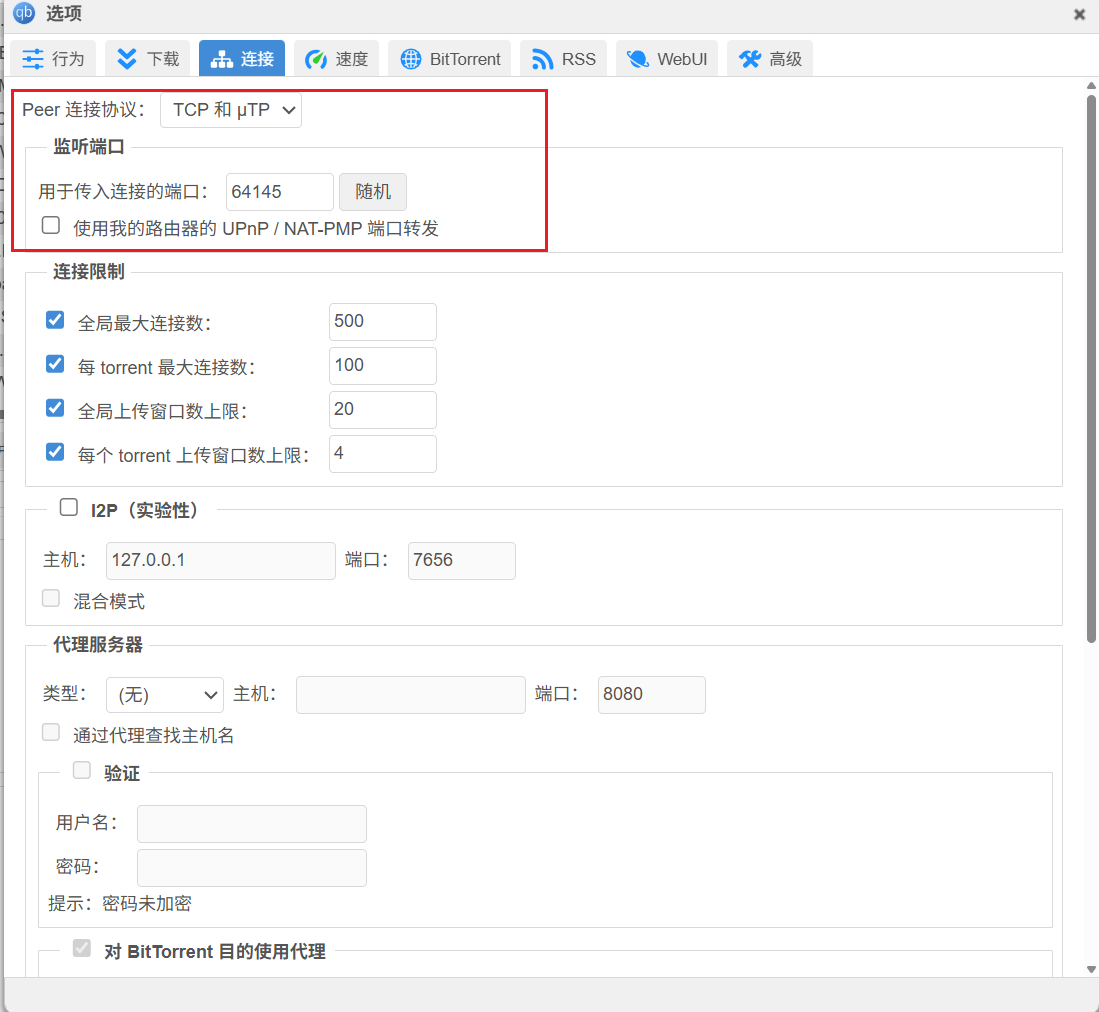Close the 选项 dialog
Screen dimensions: 1099x1012
click(x=1079, y=14)
